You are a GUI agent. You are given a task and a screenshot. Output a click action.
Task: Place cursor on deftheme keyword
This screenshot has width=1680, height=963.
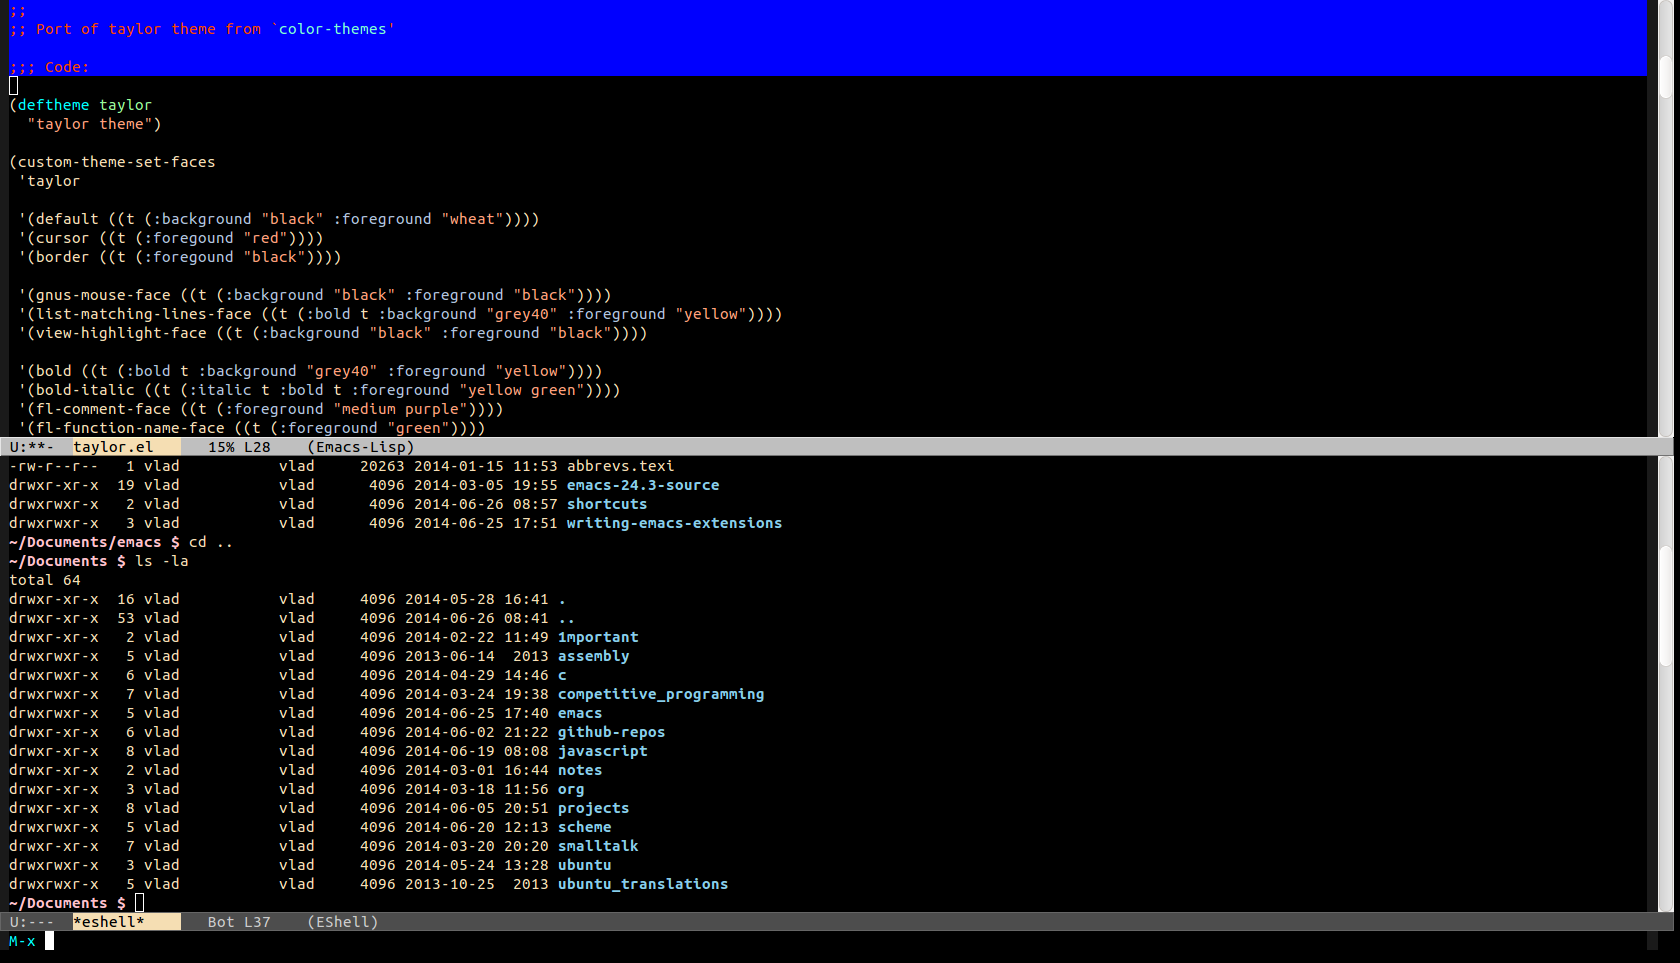pyautogui.click(x=53, y=105)
